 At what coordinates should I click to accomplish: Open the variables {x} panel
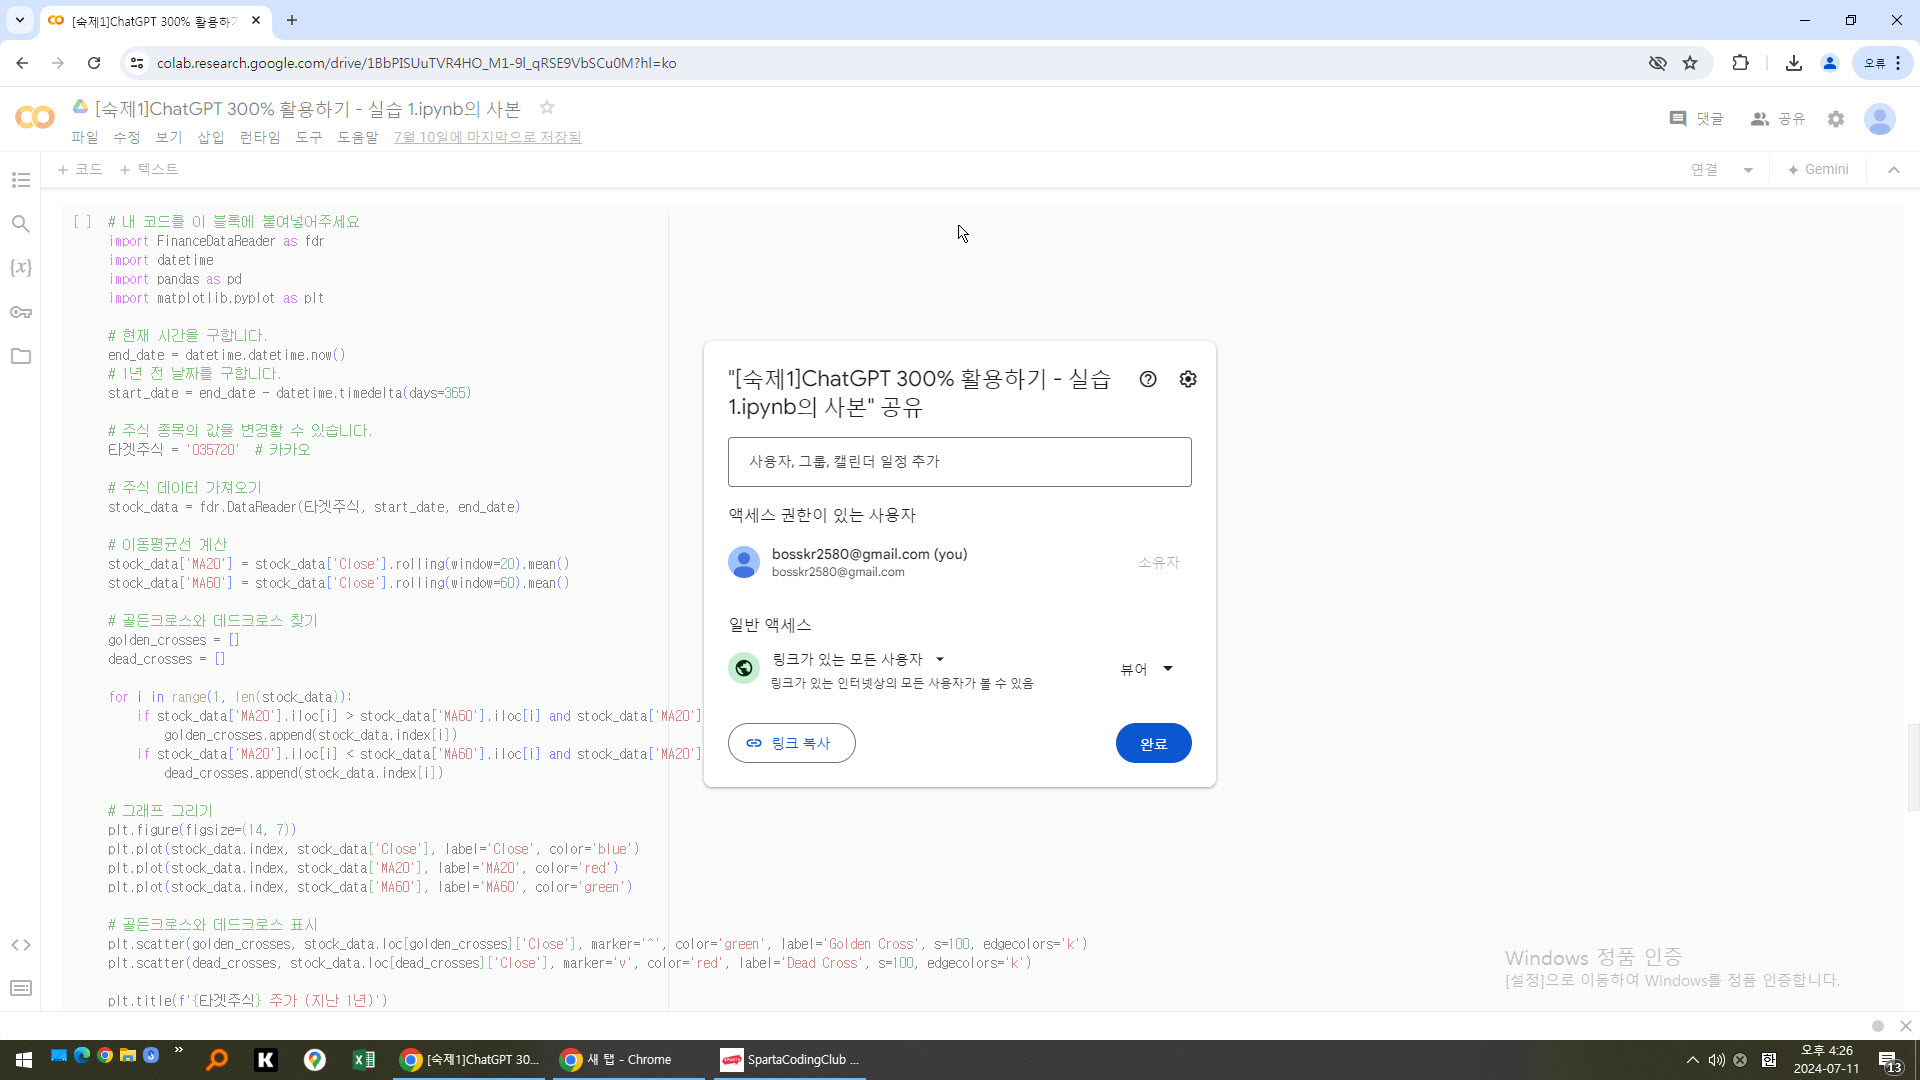click(21, 268)
